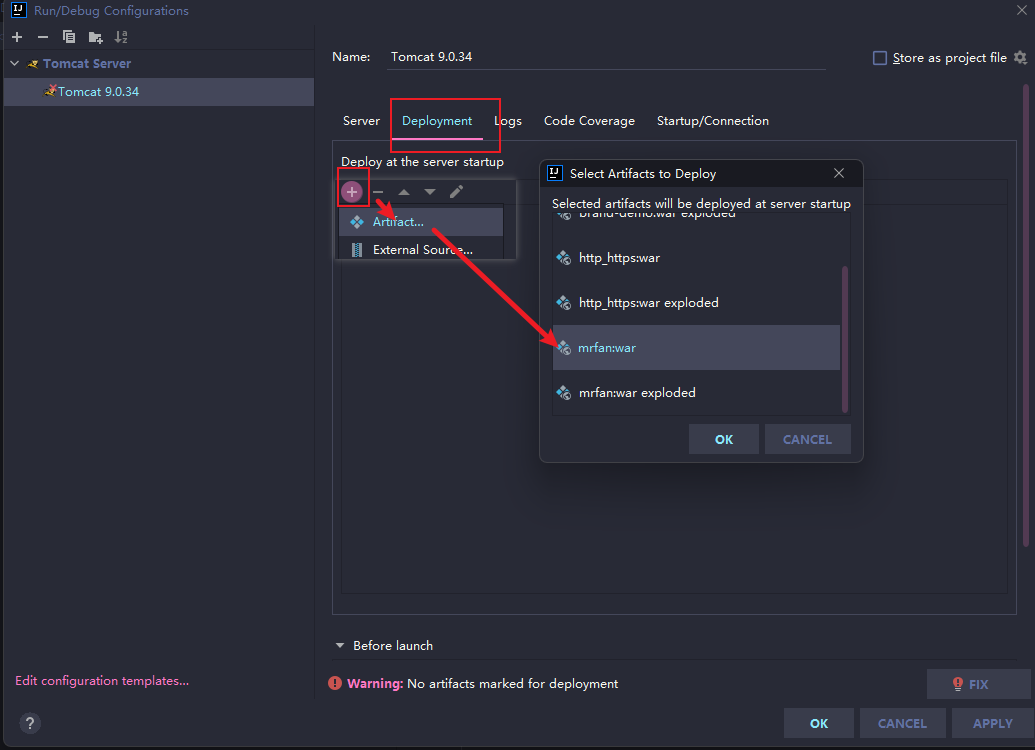Select Tomcat Server group in tree
The width and height of the screenshot is (1035, 750).
[86, 63]
